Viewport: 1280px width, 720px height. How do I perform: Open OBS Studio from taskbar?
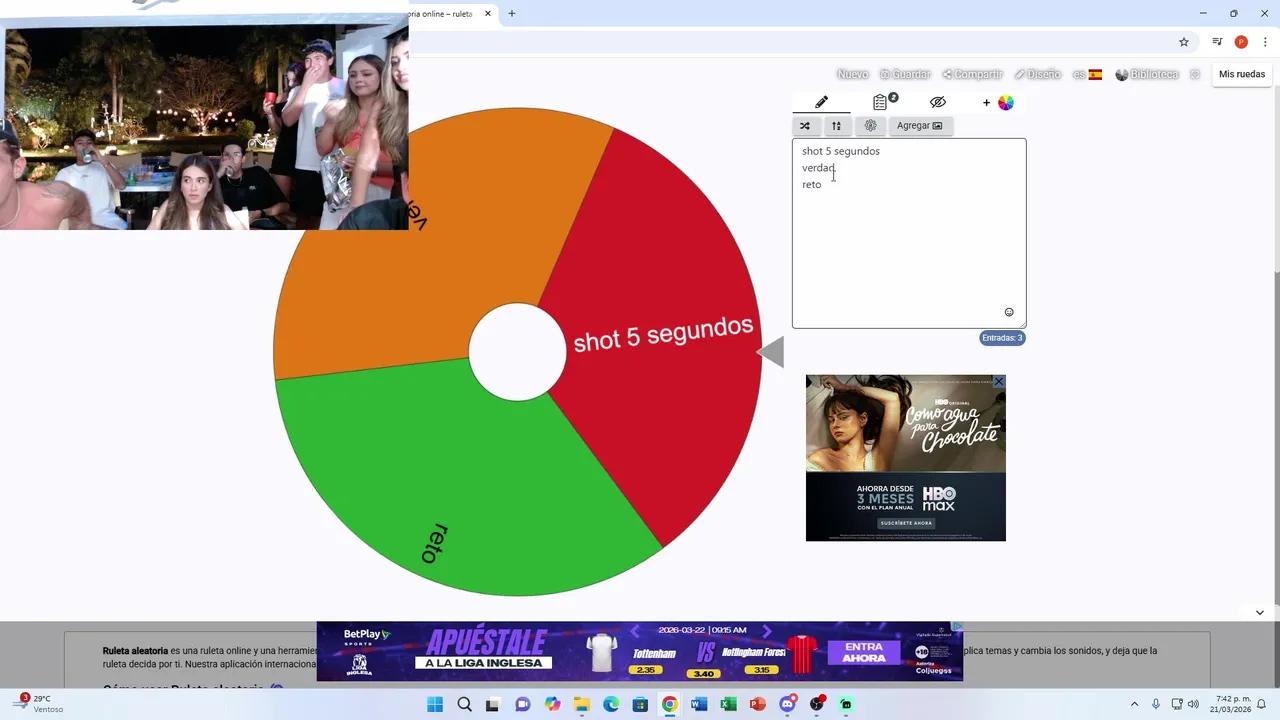[x=817, y=704]
